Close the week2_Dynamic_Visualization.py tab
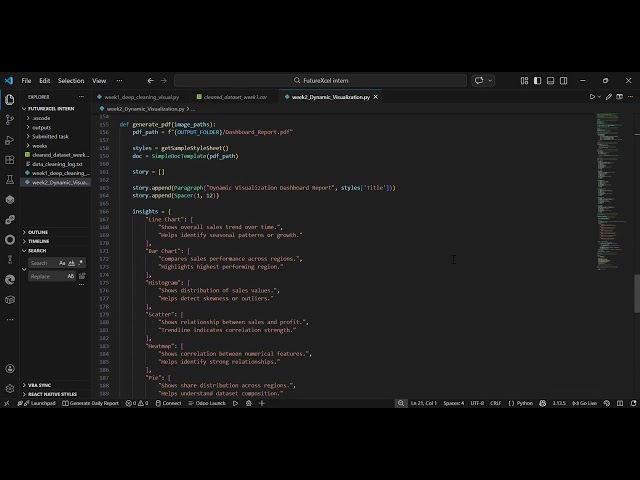 376,97
